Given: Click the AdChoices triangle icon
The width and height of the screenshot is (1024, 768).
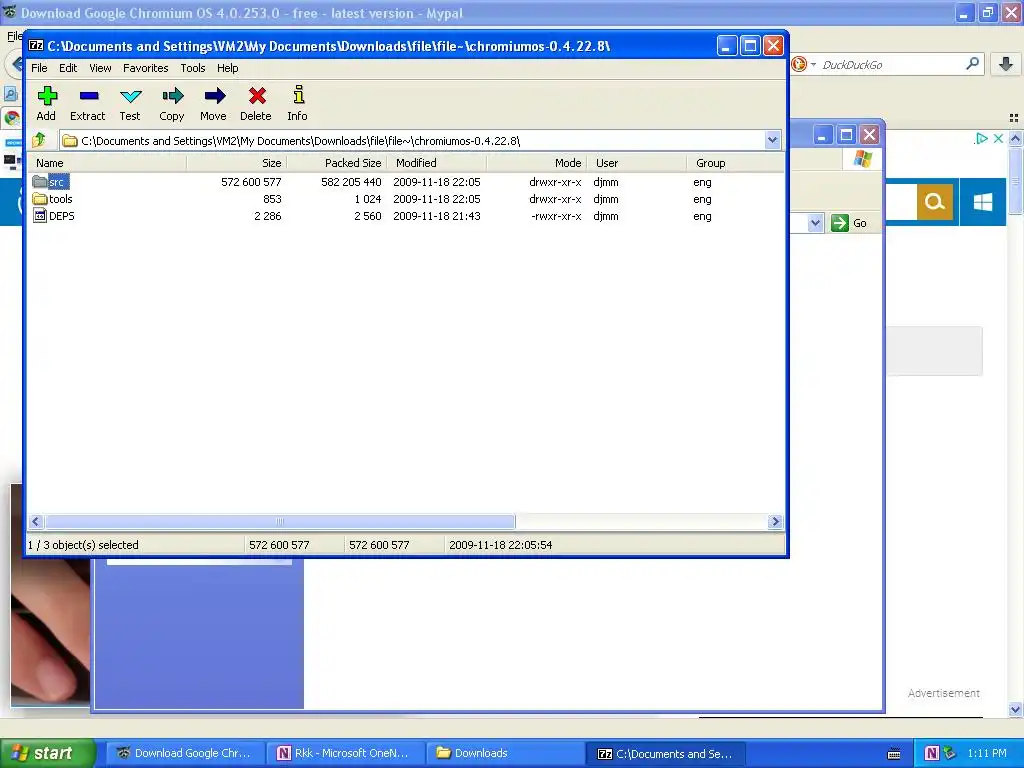Looking at the screenshot, I should click(980, 138).
